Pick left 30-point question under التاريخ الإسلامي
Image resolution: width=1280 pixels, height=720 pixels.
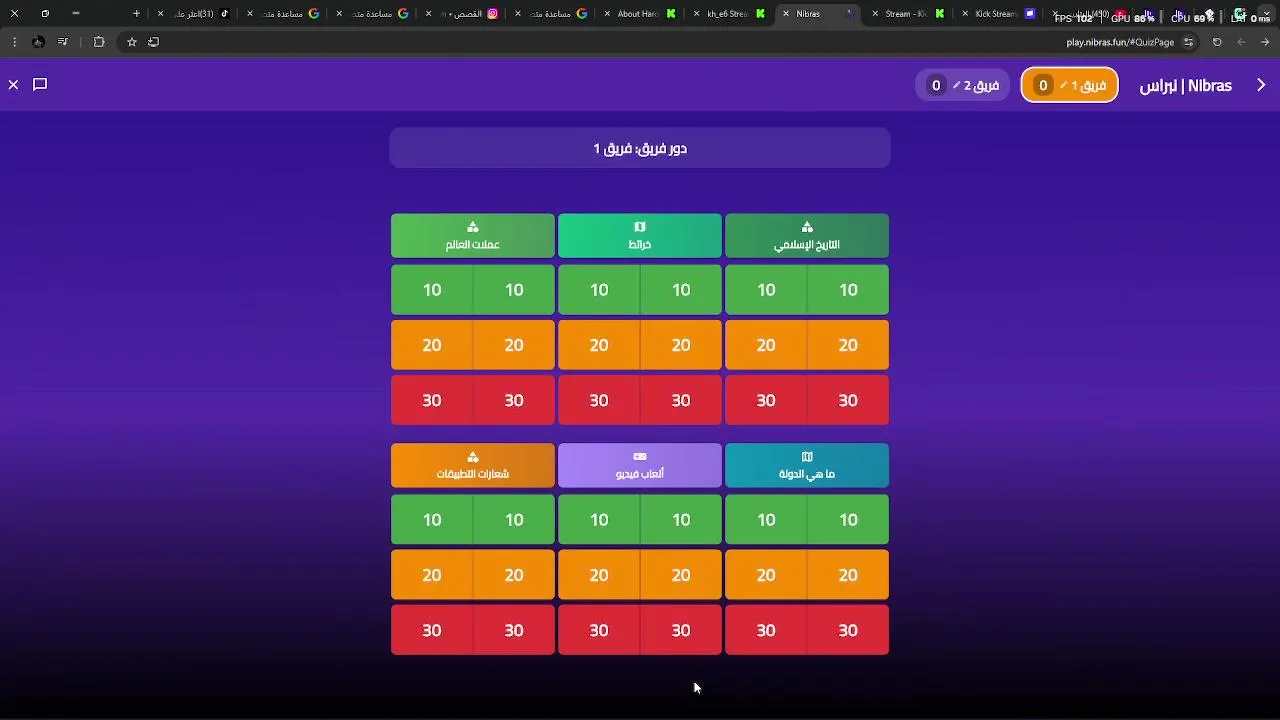(x=766, y=400)
